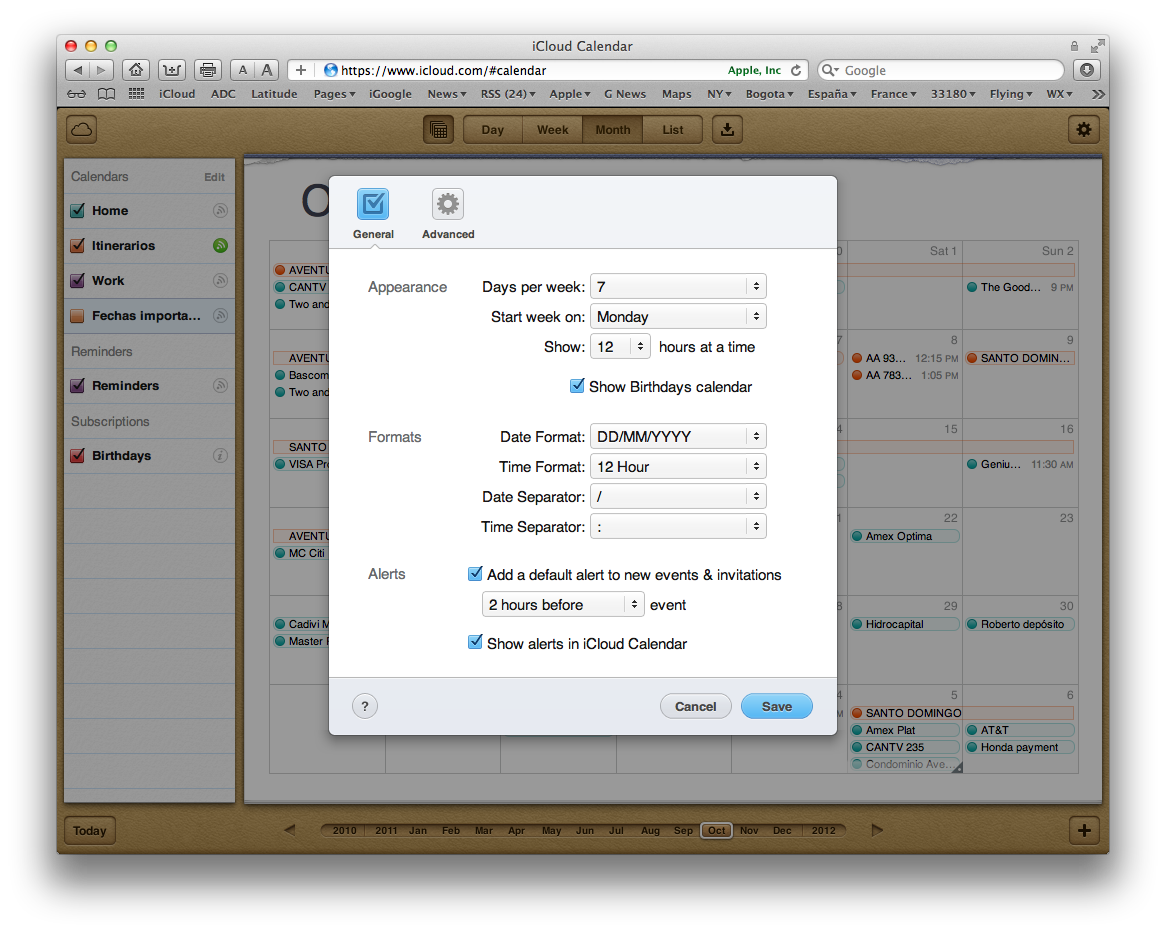This screenshot has width=1166, height=933.
Task: Click the iCloud cloud icon
Action: [x=82, y=129]
